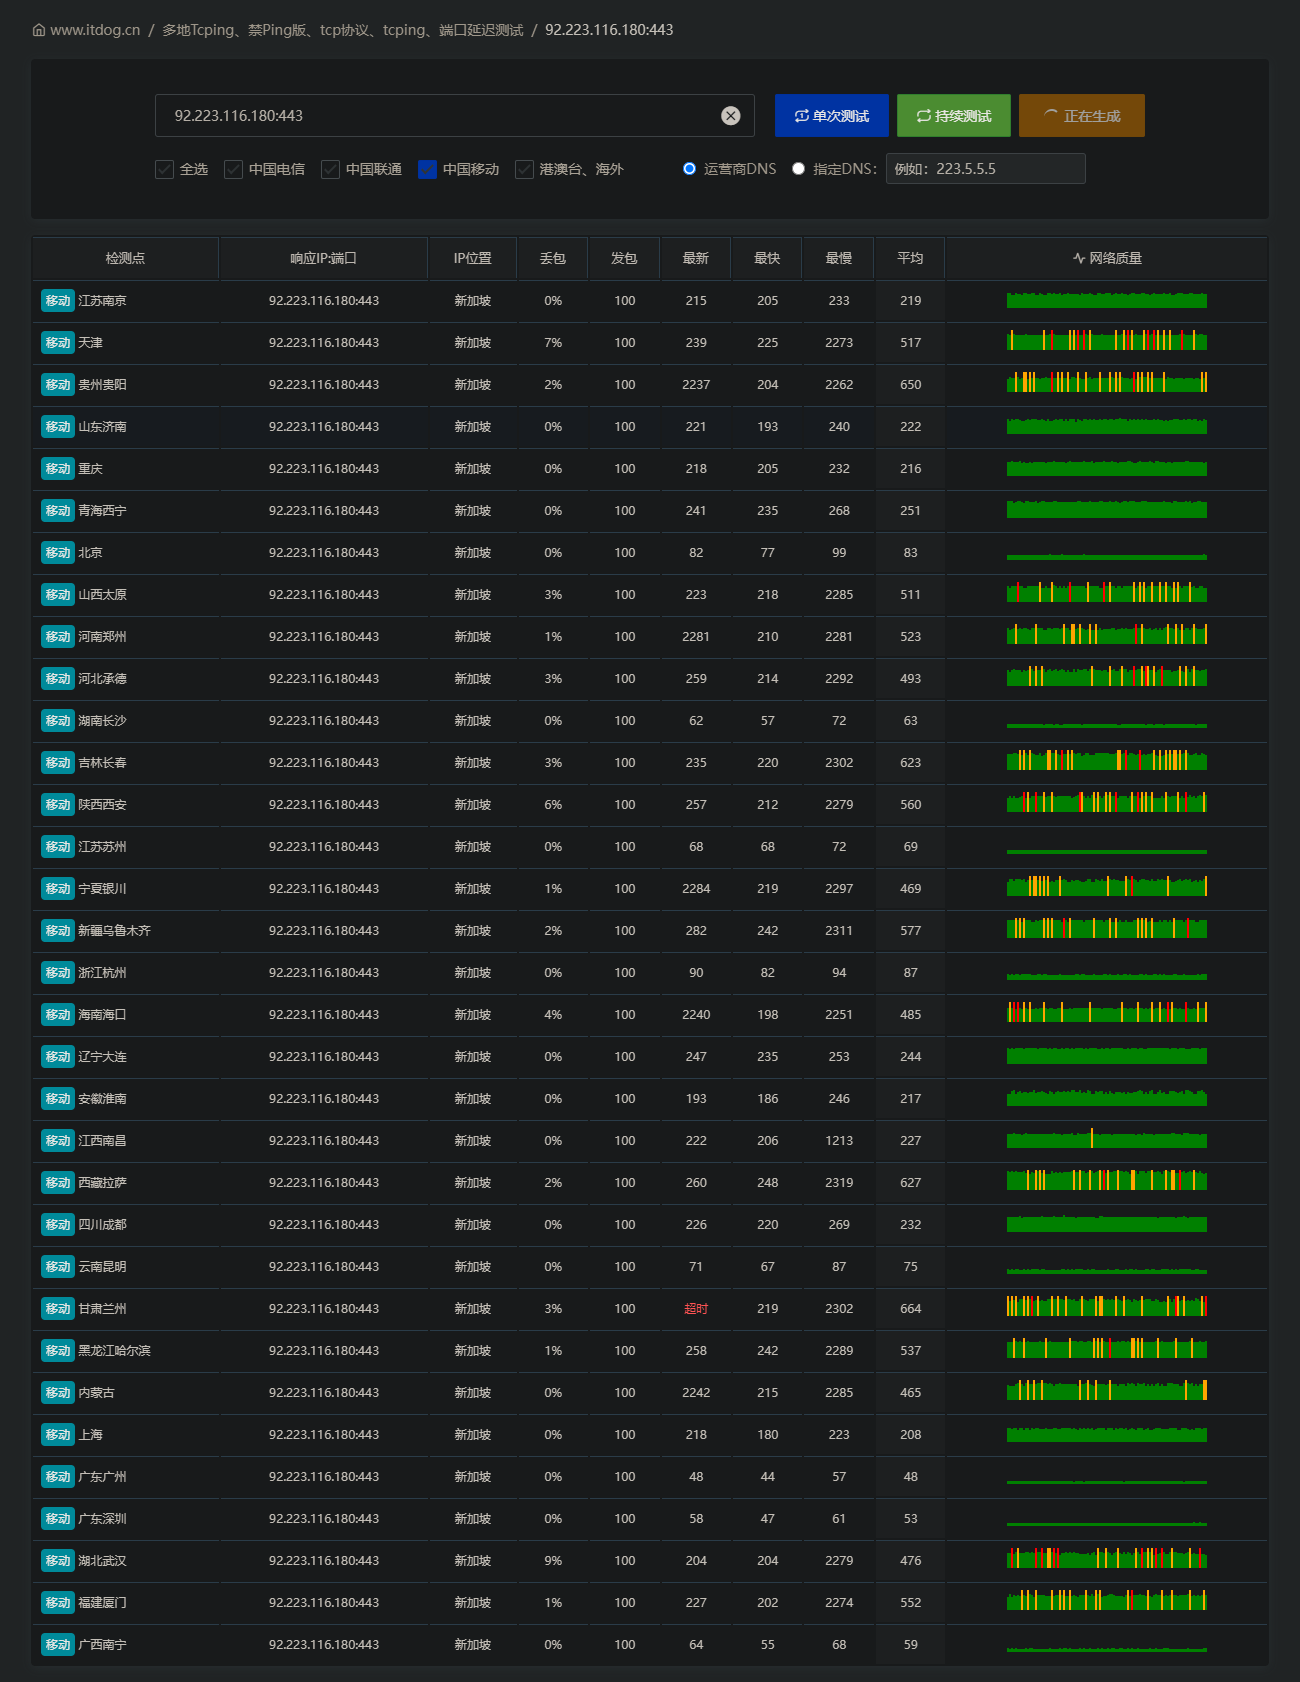Select the 指定DNS radio button
The height and width of the screenshot is (1682, 1300).
pos(798,169)
